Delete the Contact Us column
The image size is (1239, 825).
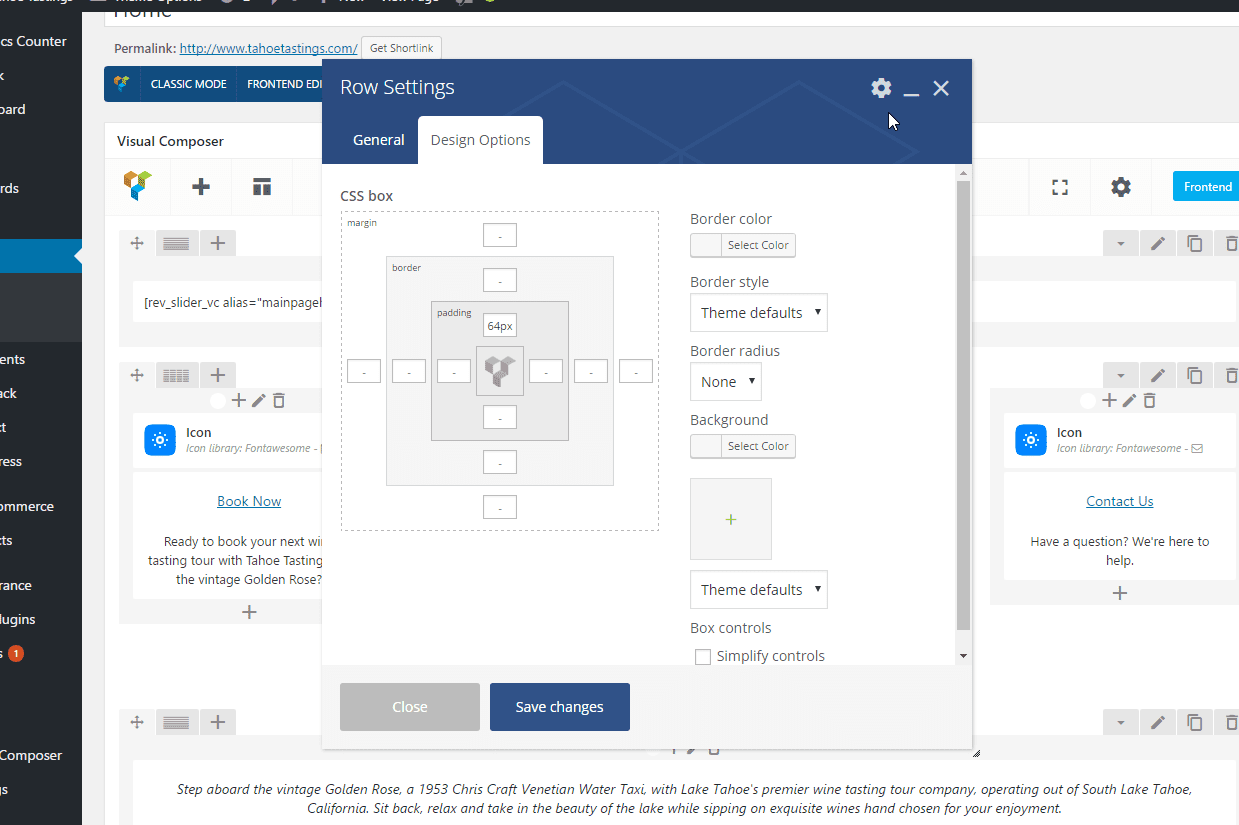[1149, 400]
